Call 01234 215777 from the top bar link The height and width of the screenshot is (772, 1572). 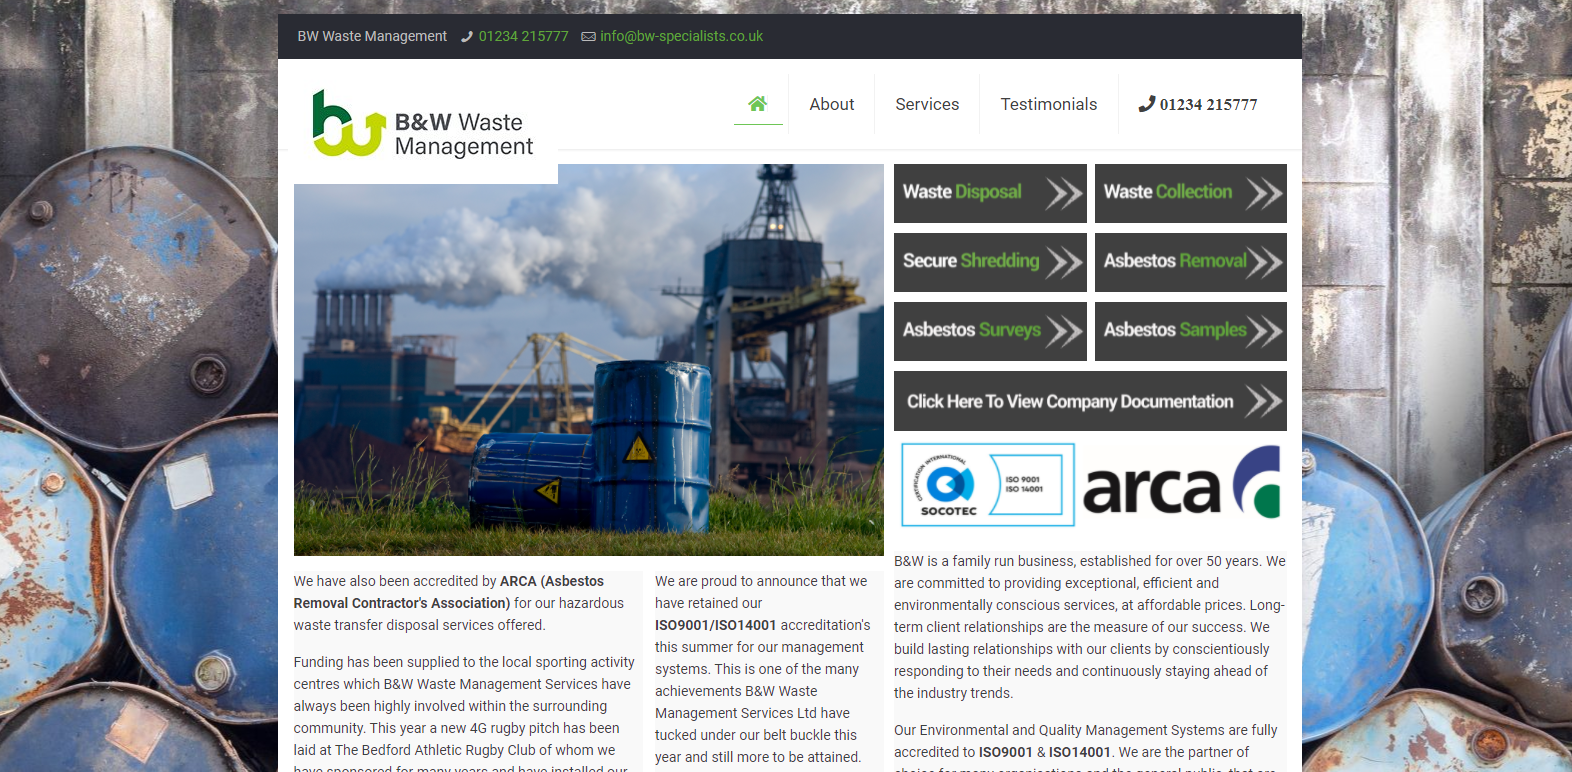pyautogui.click(x=523, y=36)
